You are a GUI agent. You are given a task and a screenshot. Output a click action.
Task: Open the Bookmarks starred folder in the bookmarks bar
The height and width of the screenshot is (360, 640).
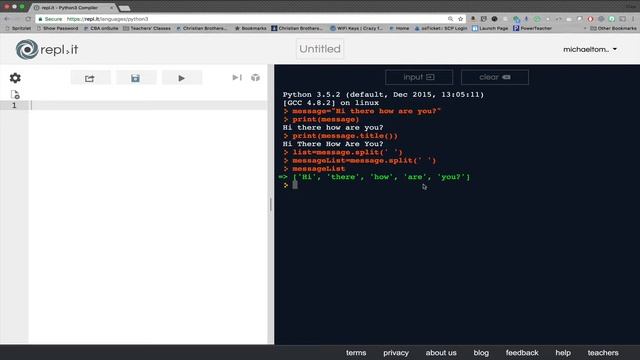click(x=251, y=28)
